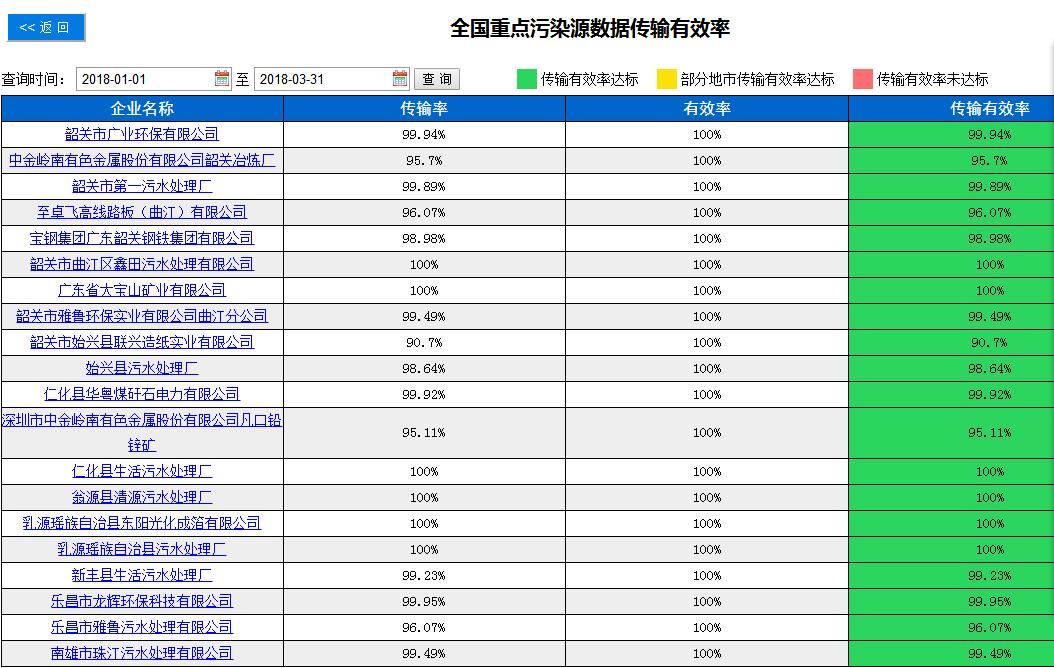The image size is (1054, 668).
Task: Open link 深圳市中金岭南有色金属股份有限公司凡口铅锌矿
Action: pyautogui.click(x=142, y=433)
